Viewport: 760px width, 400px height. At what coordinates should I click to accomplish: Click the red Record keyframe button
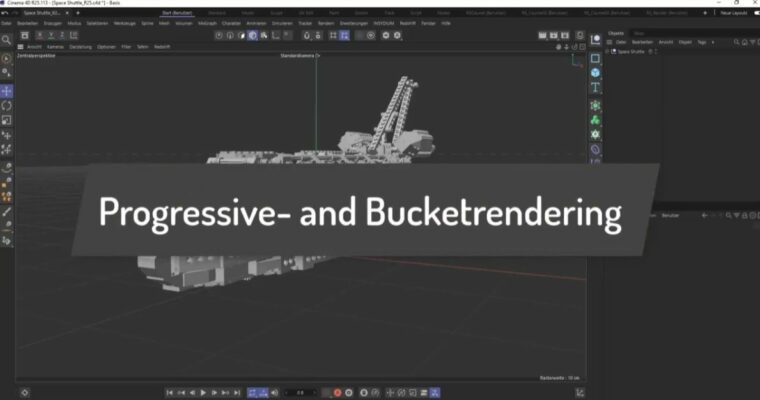[x=337, y=393]
